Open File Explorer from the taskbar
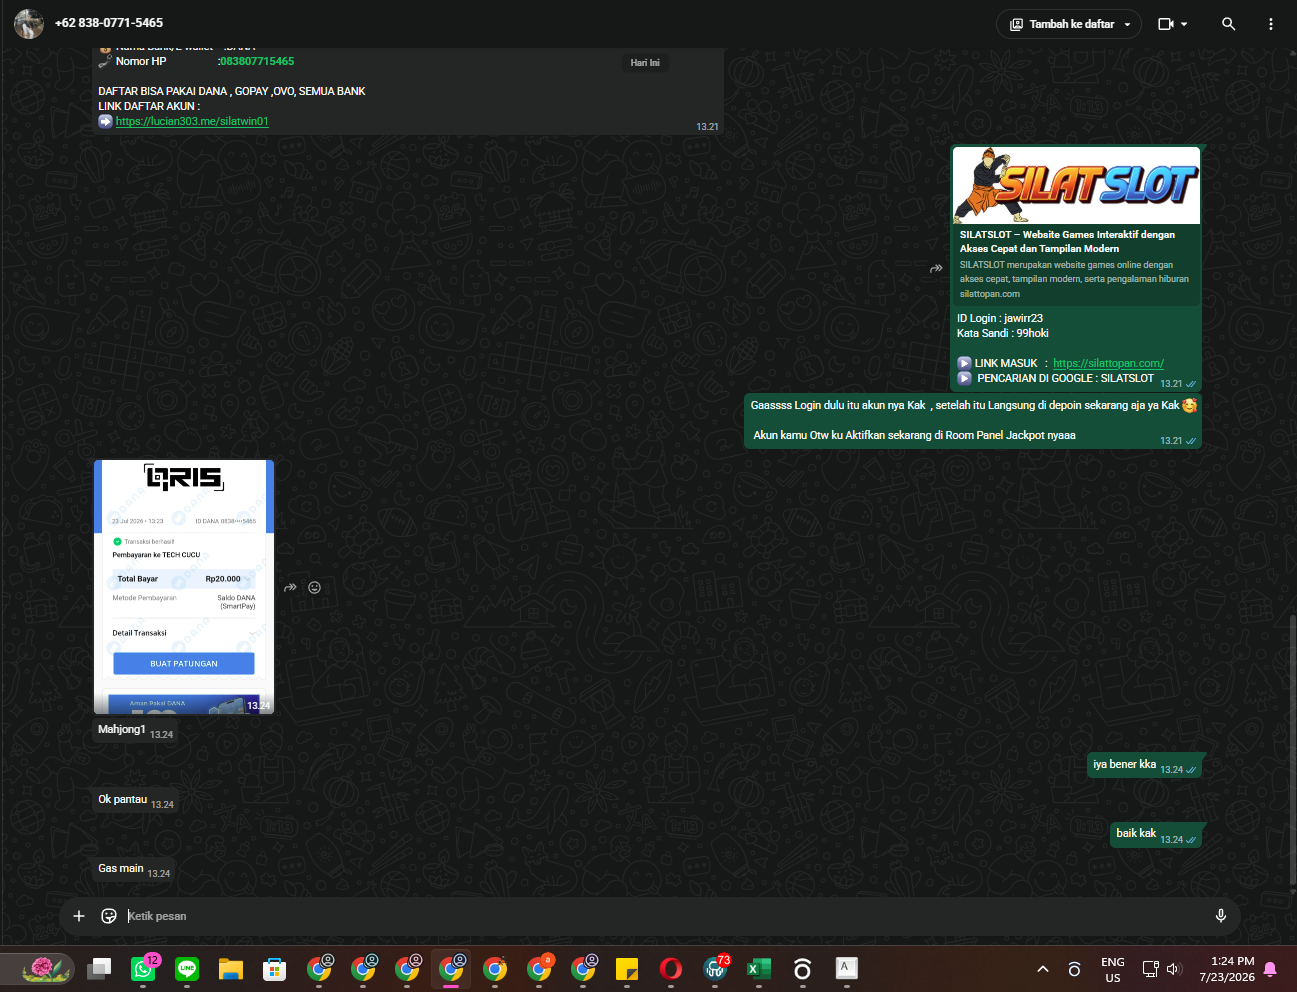 pyautogui.click(x=231, y=968)
